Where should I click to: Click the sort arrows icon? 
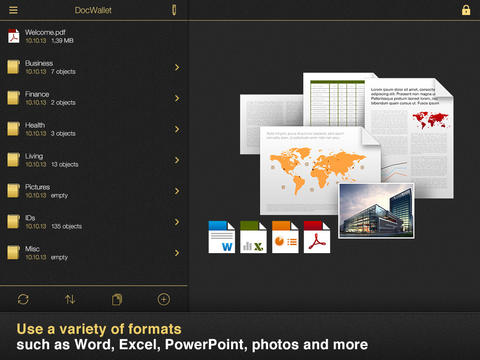click(x=70, y=299)
